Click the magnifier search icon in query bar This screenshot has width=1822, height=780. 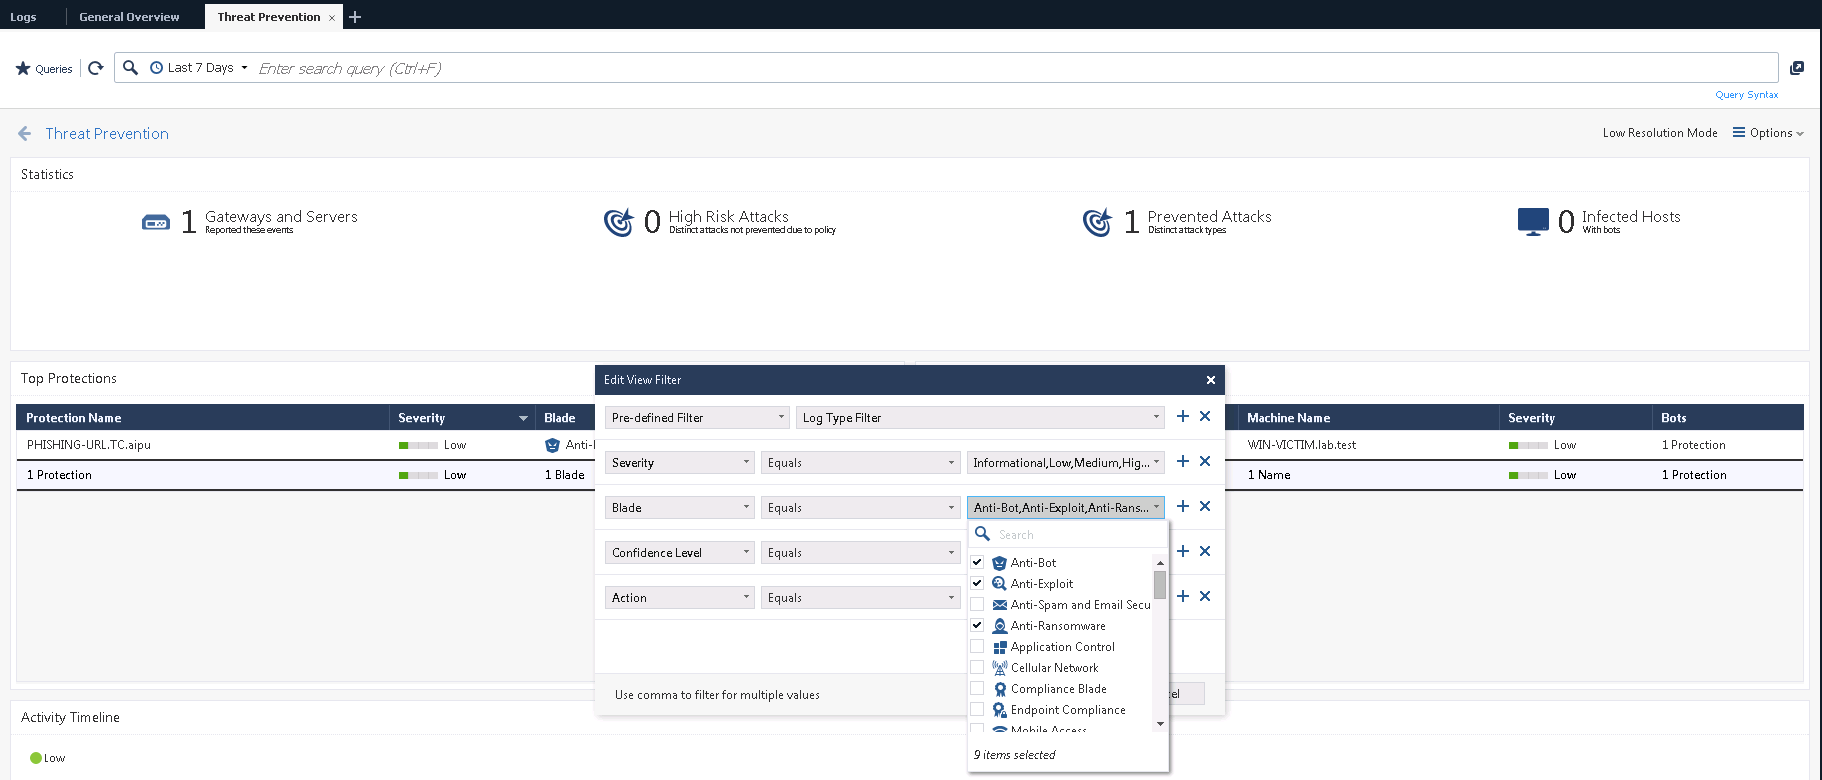(x=130, y=68)
